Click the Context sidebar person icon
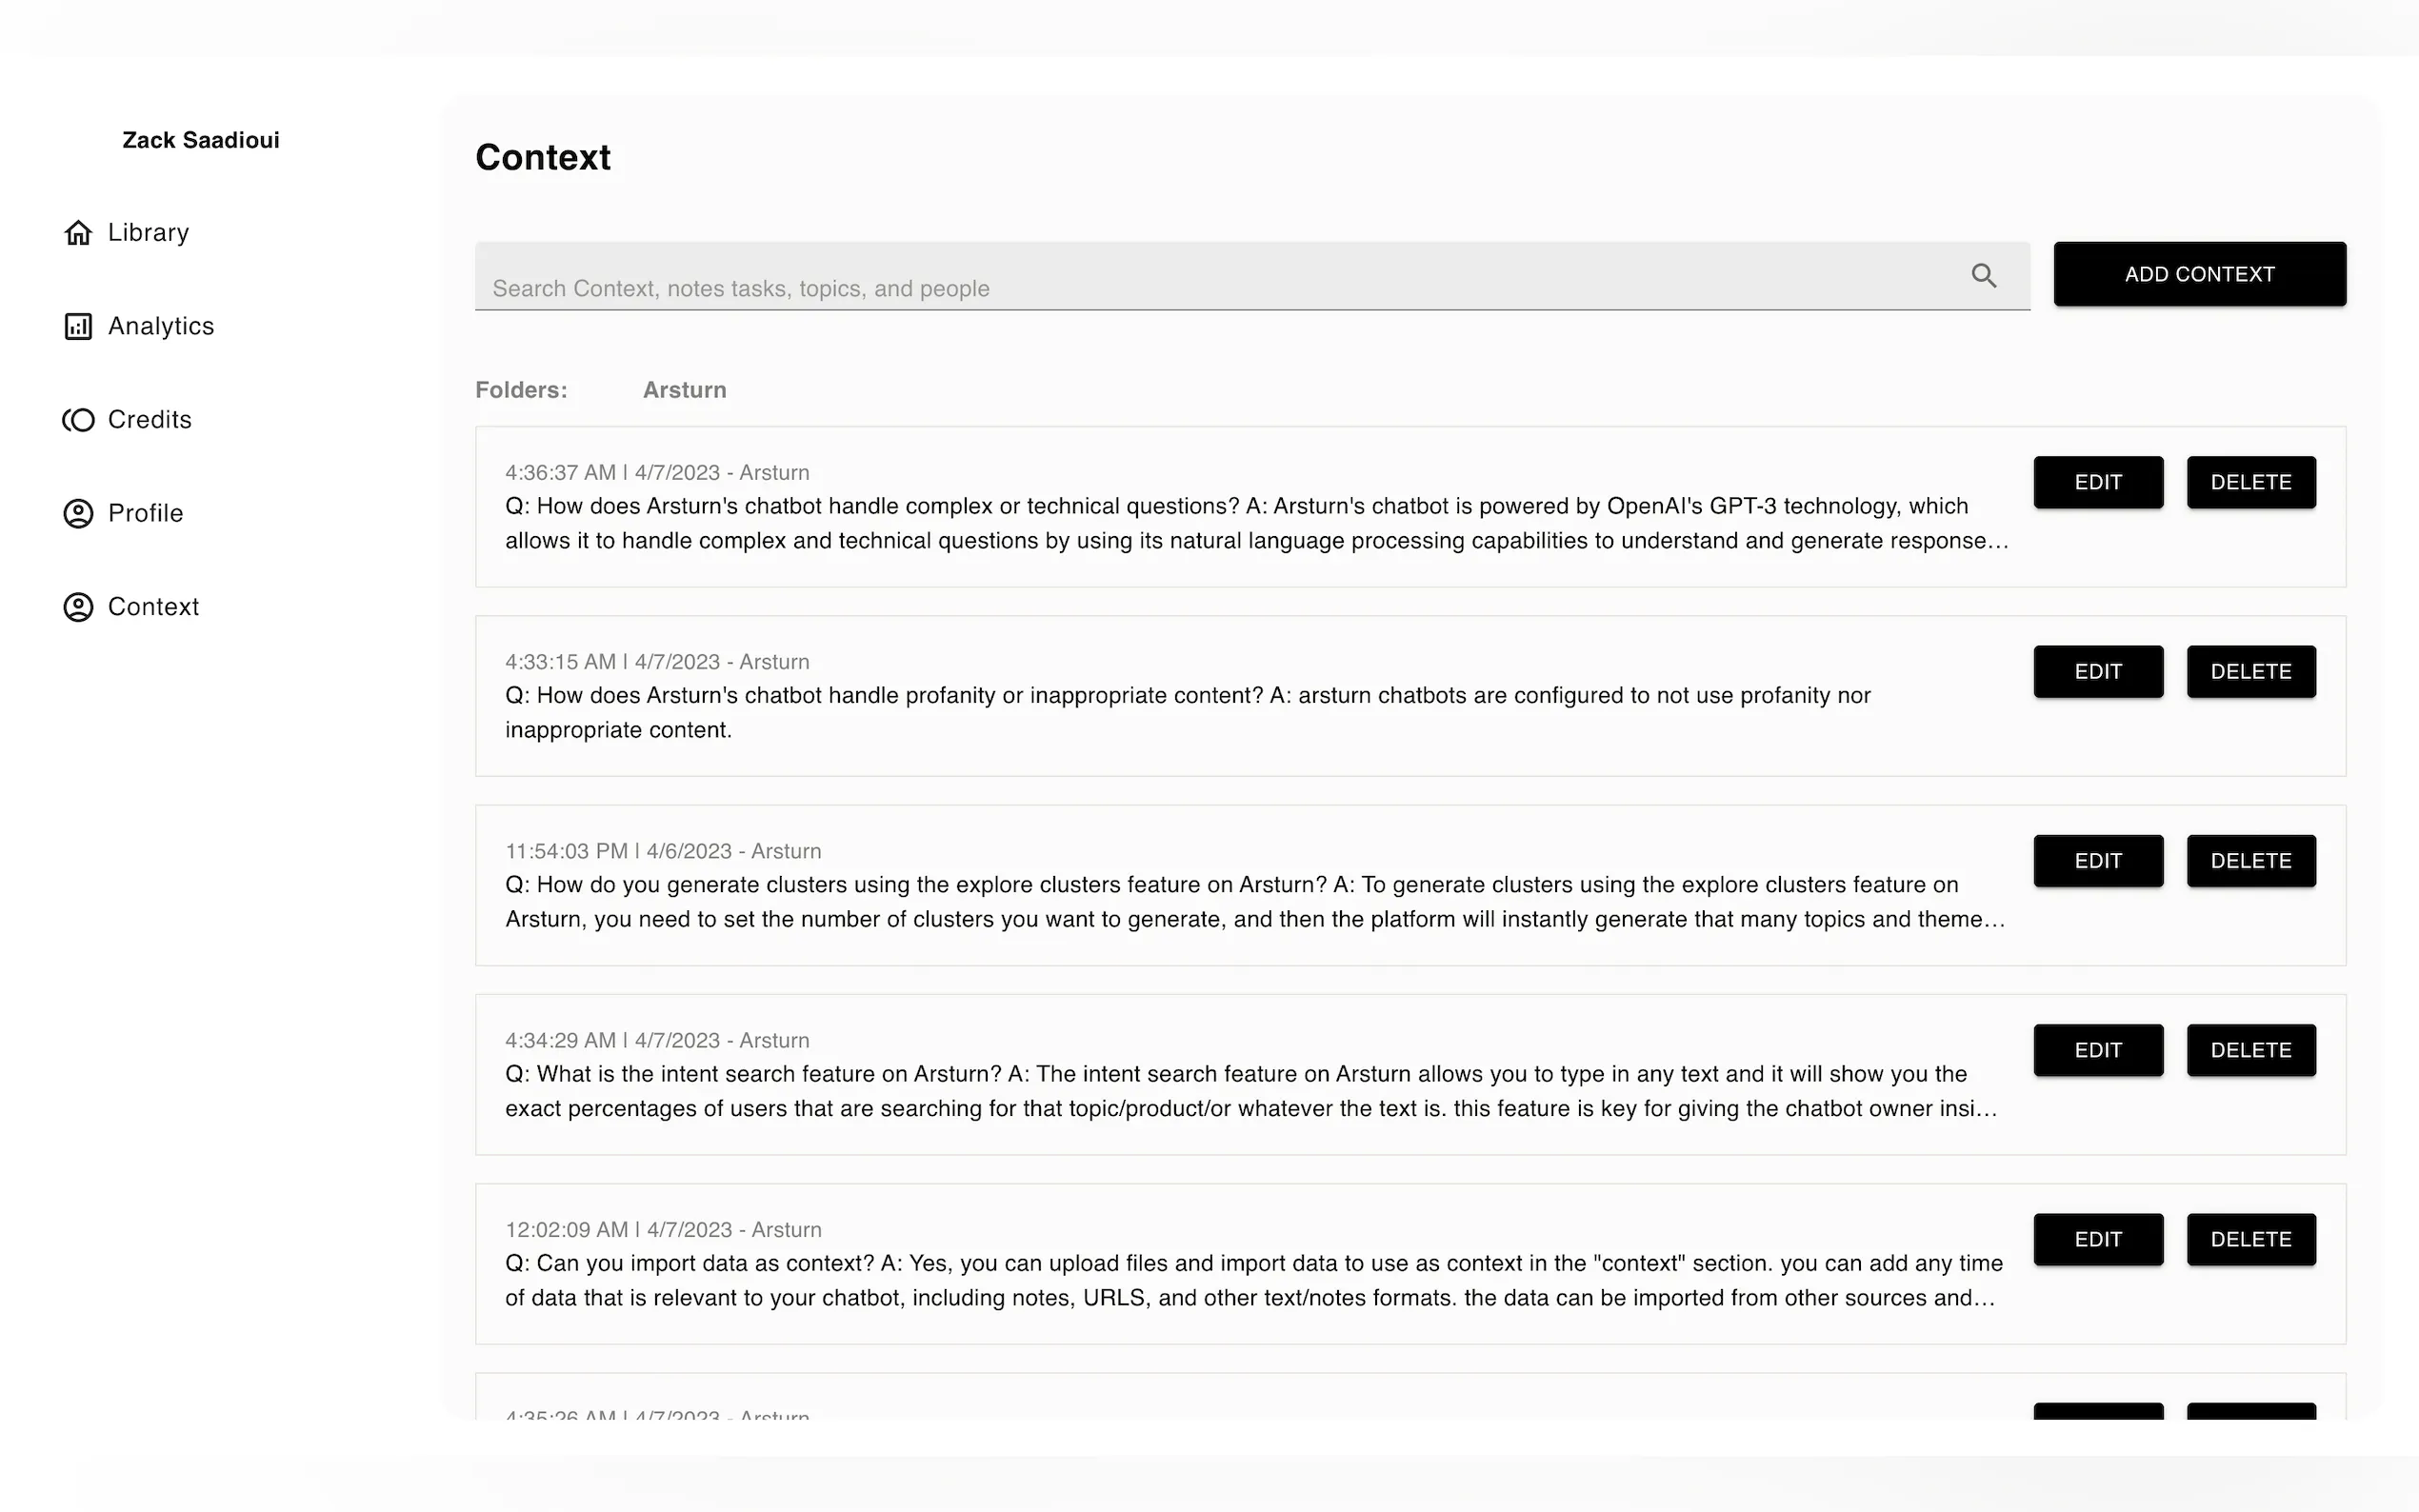The image size is (2419, 1512). coord(78,607)
